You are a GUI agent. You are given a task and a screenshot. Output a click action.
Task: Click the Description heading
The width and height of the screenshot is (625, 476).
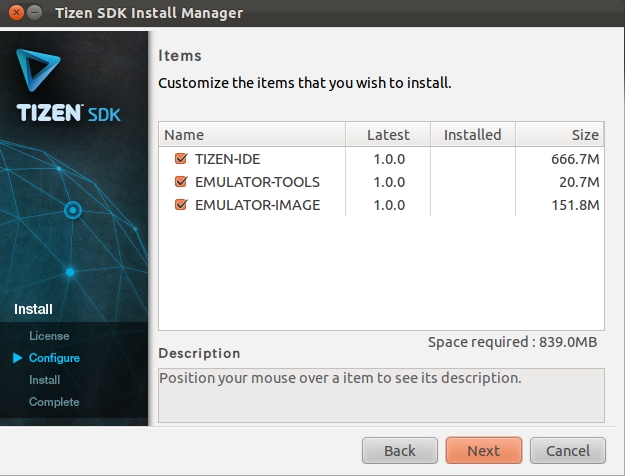pos(199,353)
